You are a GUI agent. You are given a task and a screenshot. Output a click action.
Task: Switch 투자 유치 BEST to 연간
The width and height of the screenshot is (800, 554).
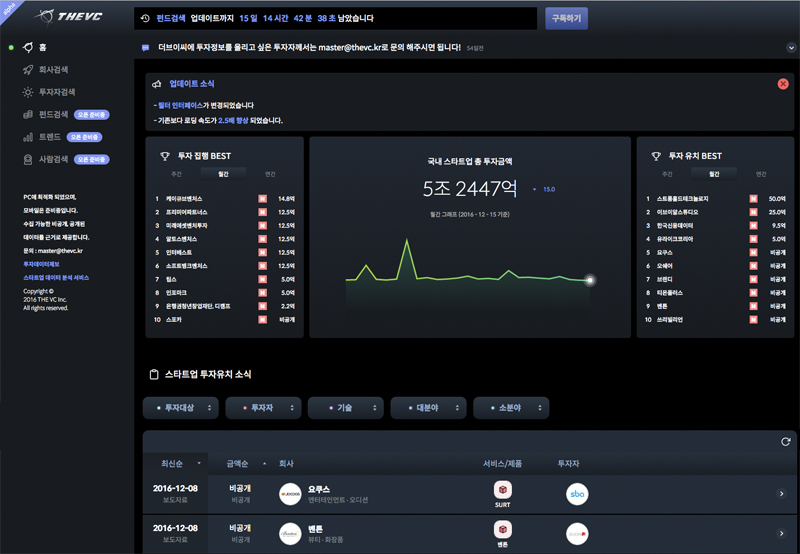pyautogui.click(x=761, y=173)
